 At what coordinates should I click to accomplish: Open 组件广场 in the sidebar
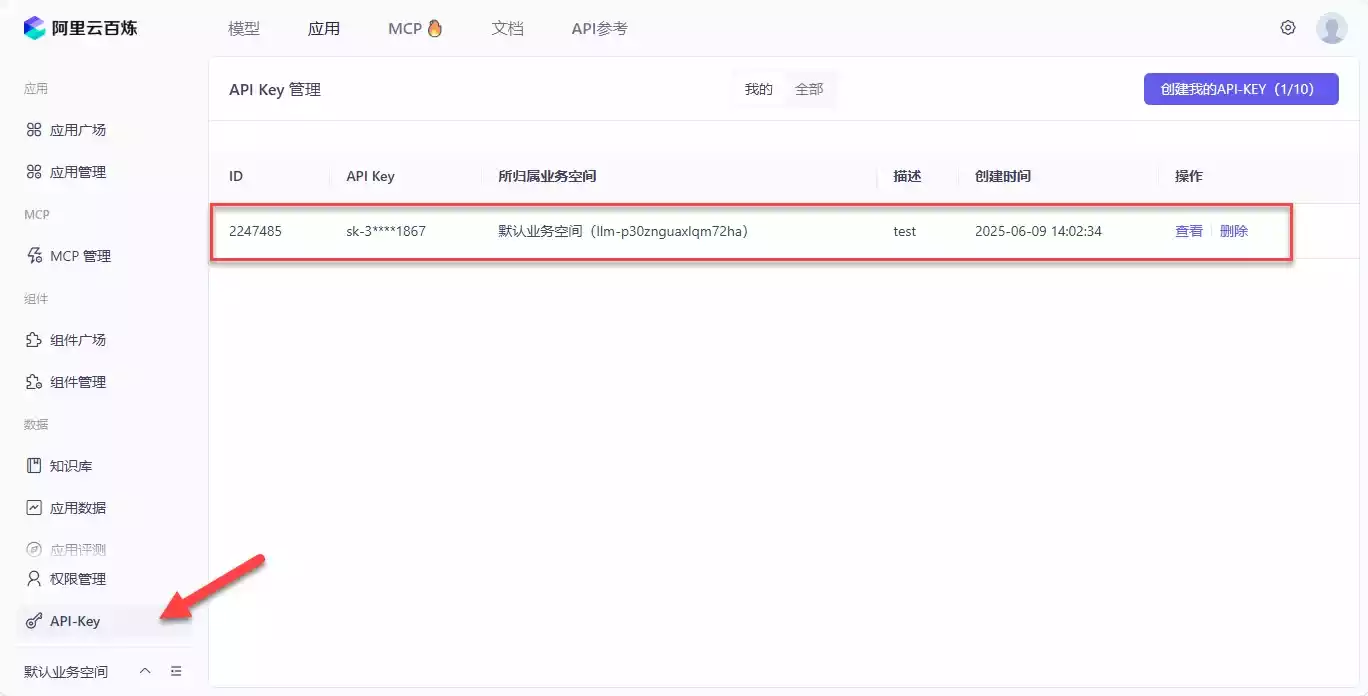(x=78, y=340)
